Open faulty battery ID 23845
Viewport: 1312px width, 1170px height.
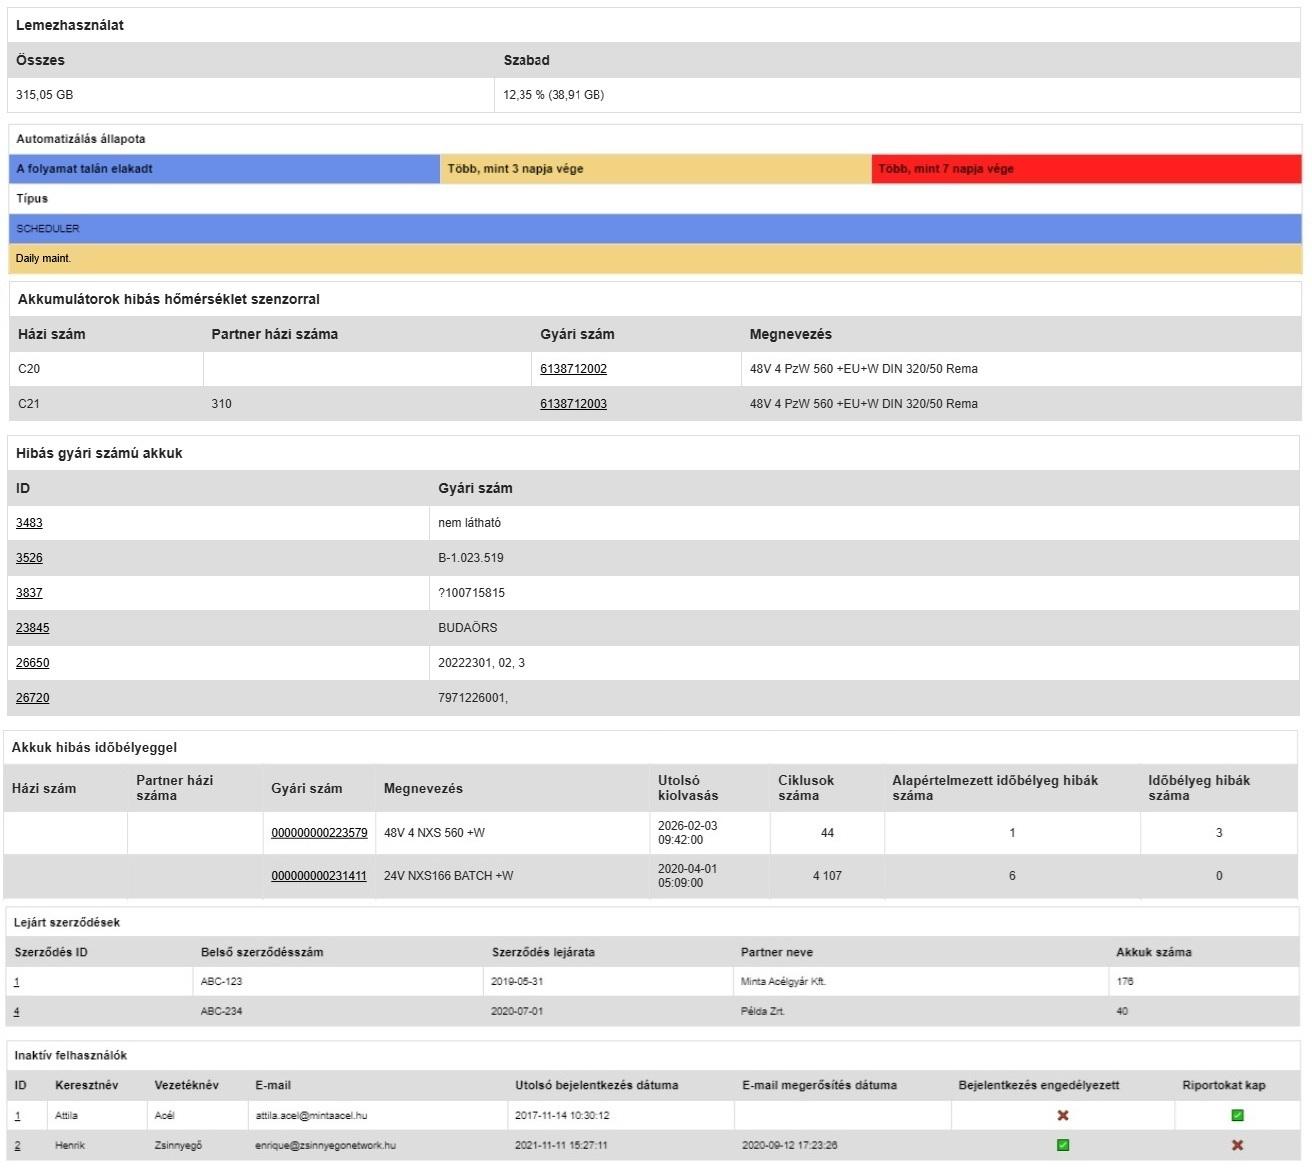(33, 627)
